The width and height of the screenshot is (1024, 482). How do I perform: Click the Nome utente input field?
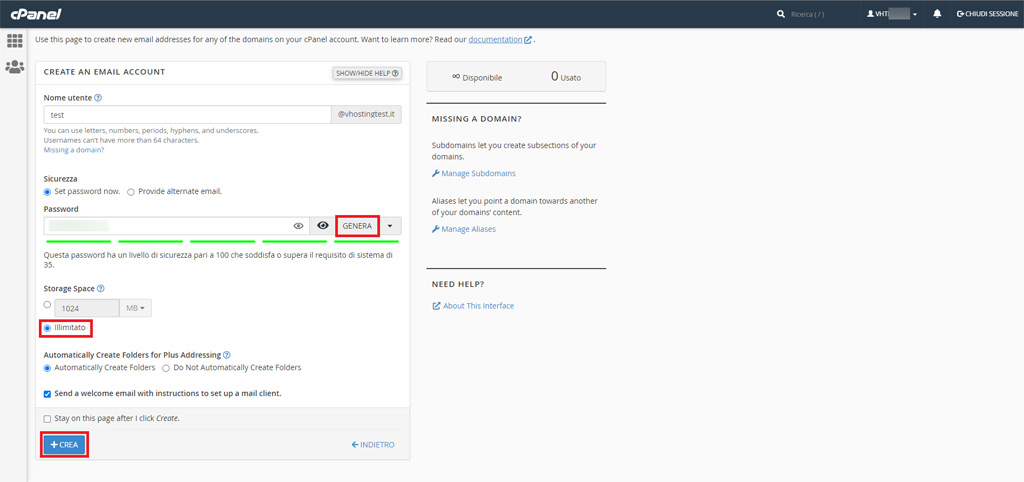point(187,115)
